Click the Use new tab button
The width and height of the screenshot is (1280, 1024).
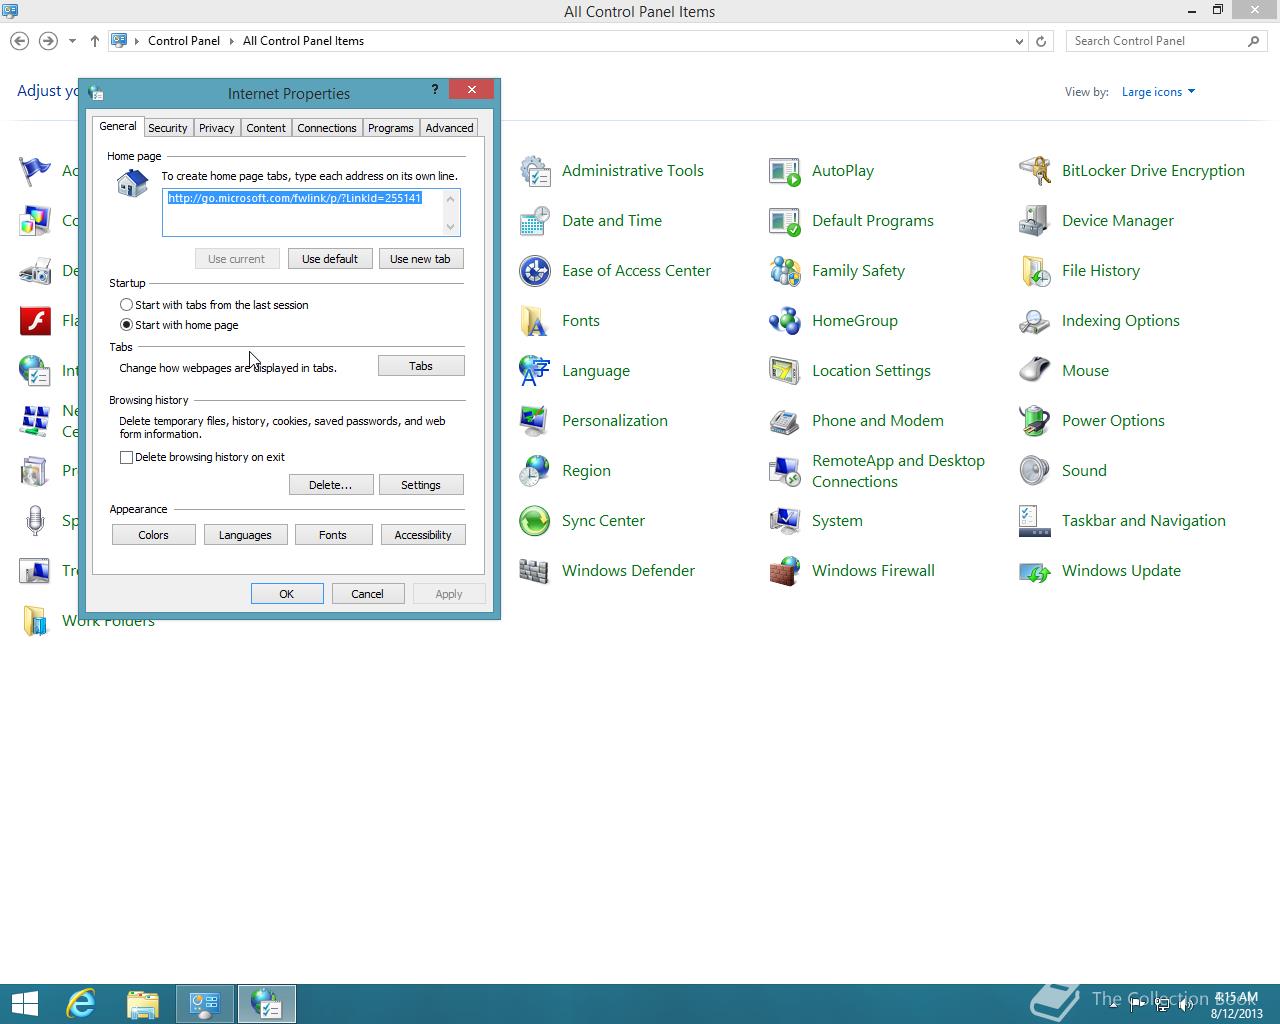(x=420, y=259)
